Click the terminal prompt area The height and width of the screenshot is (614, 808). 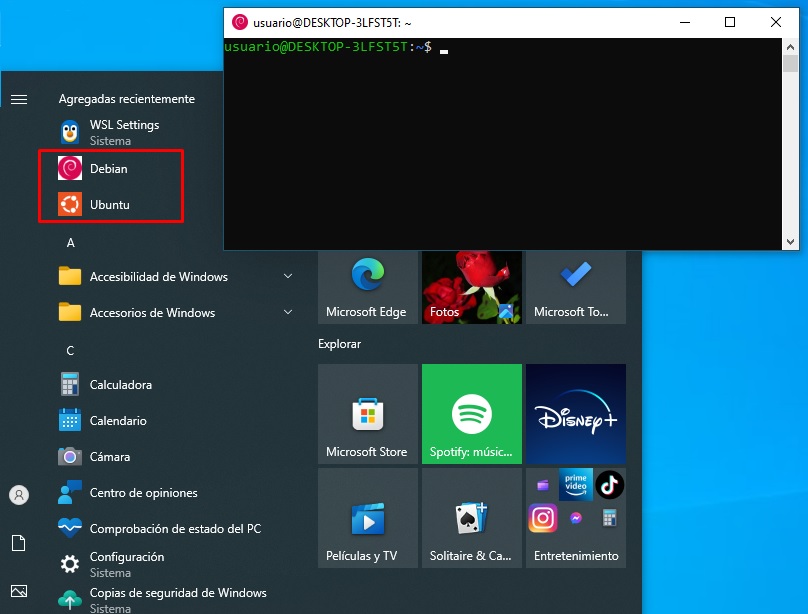502,144
